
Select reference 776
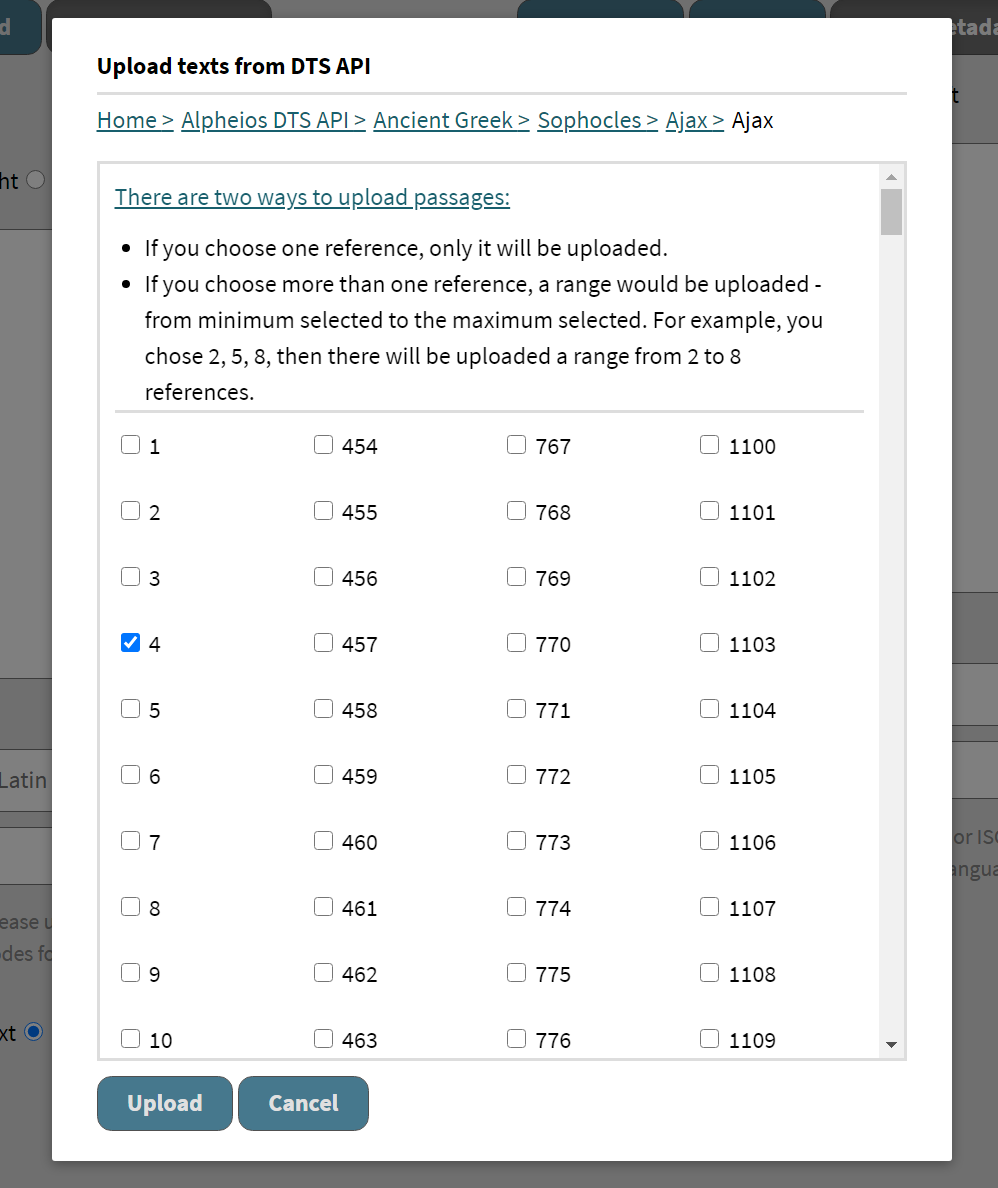(x=516, y=1038)
